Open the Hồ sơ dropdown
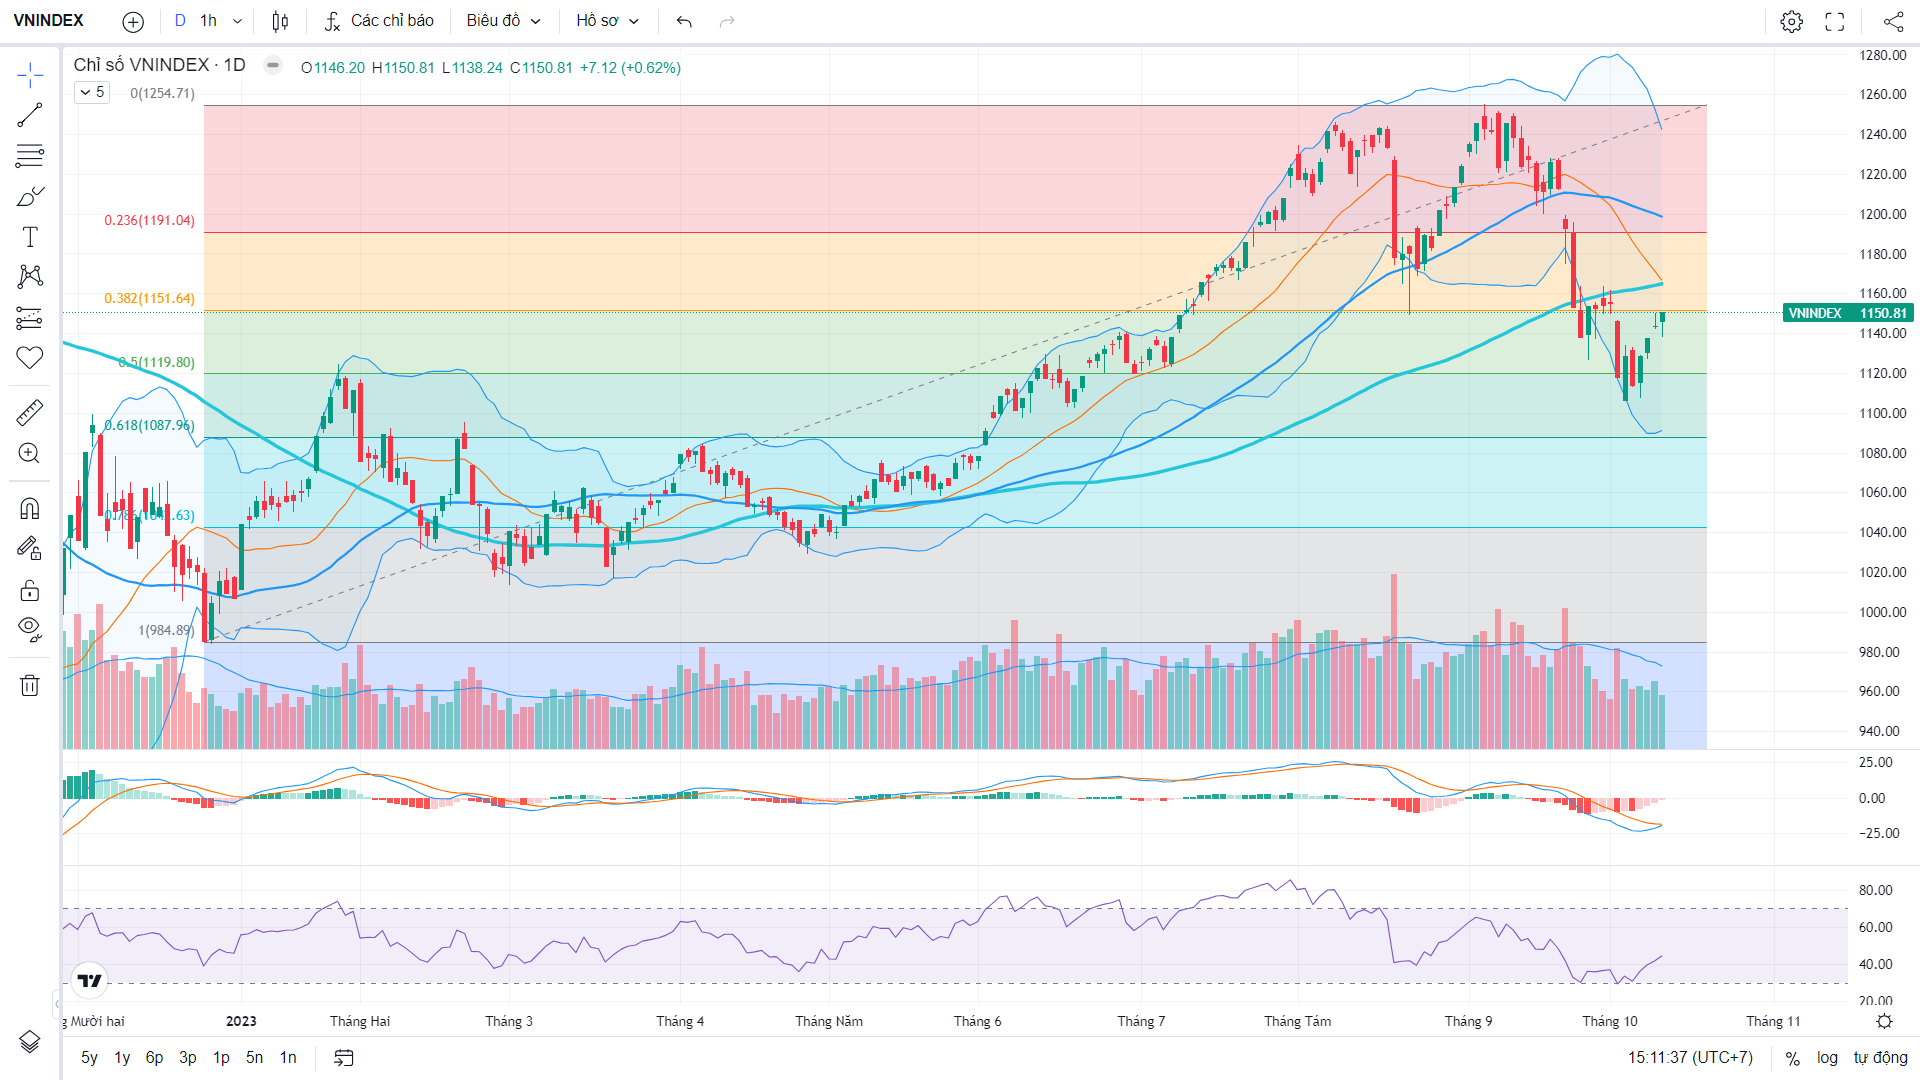Image resolution: width=1920 pixels, height=1080 pixels. pyautogui.click(x=607, y=21)
